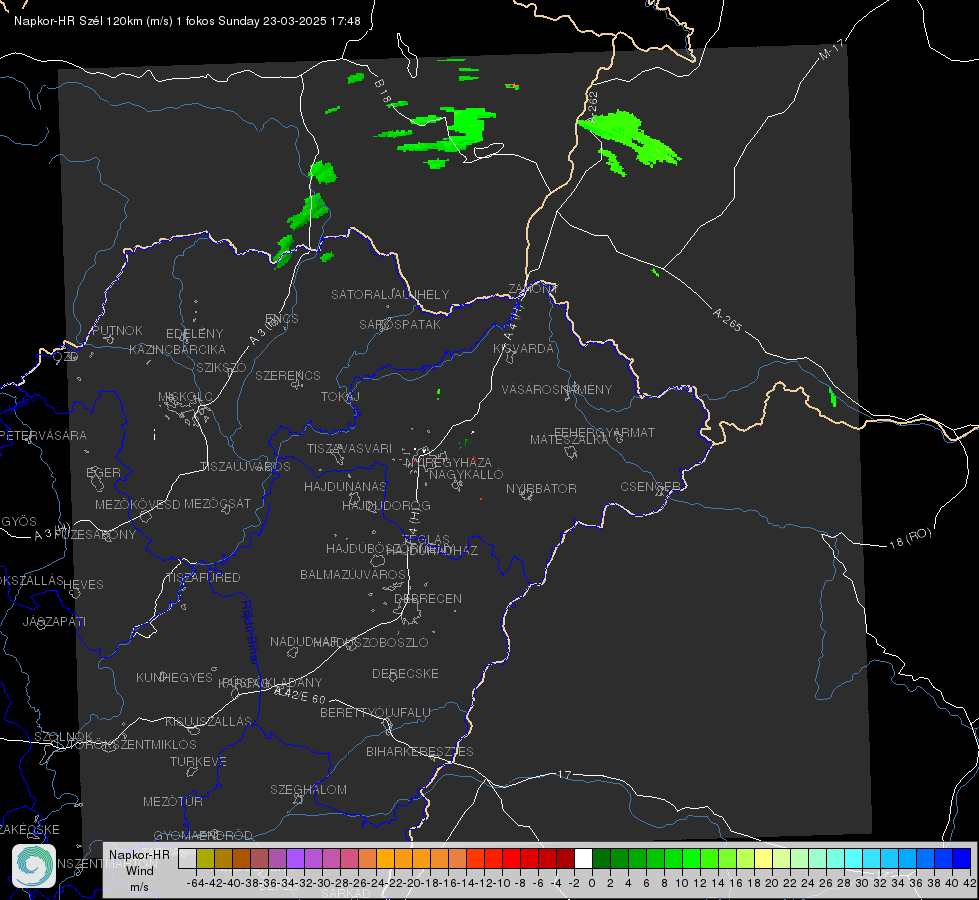Click the KISVARDA town label
This screenshot has width=979, height=900.
point(523,349)
